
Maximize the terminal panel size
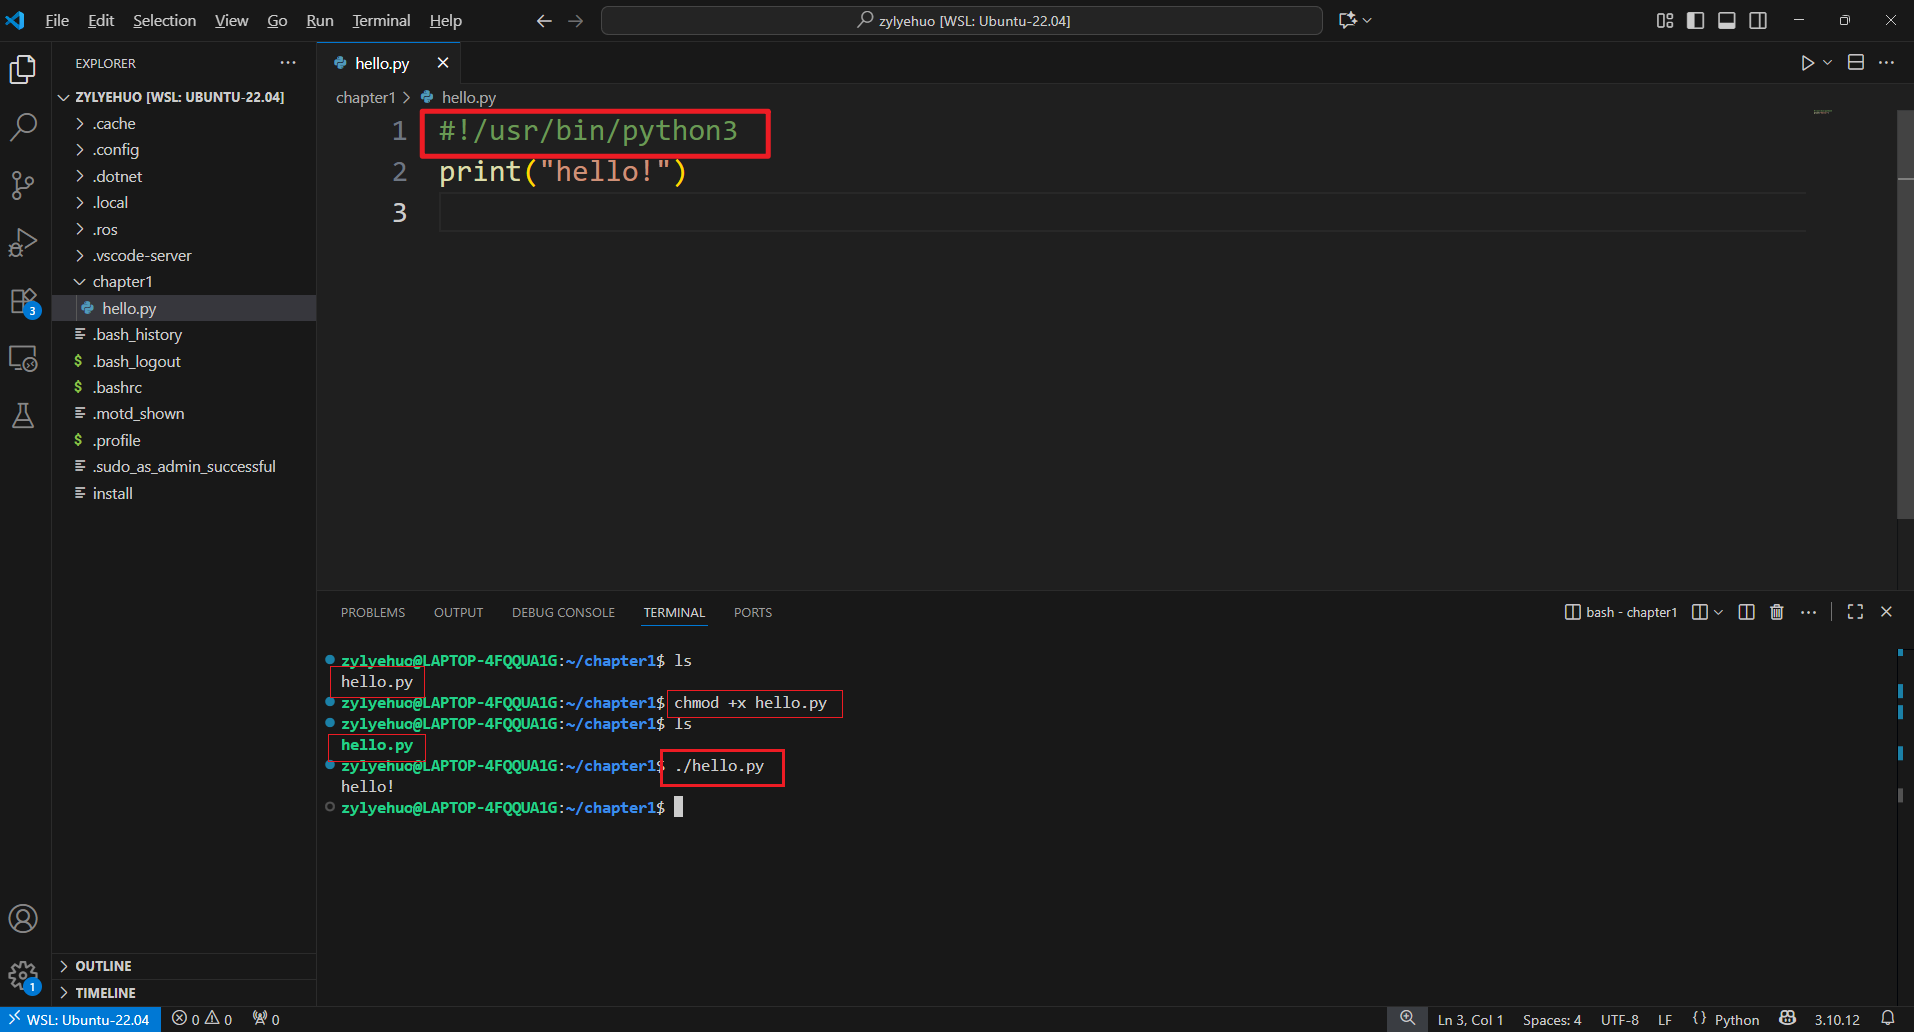pyautogui.click(x=1855, y=612)
